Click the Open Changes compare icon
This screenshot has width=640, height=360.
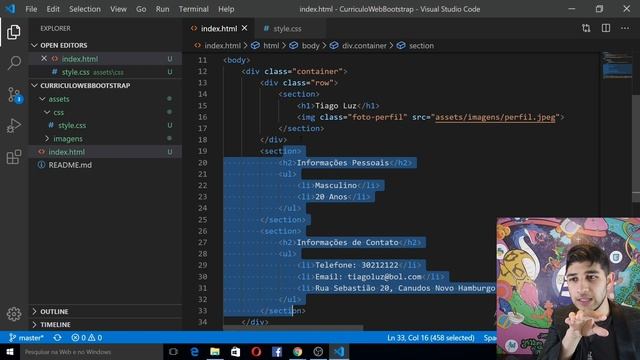point(586,28)
